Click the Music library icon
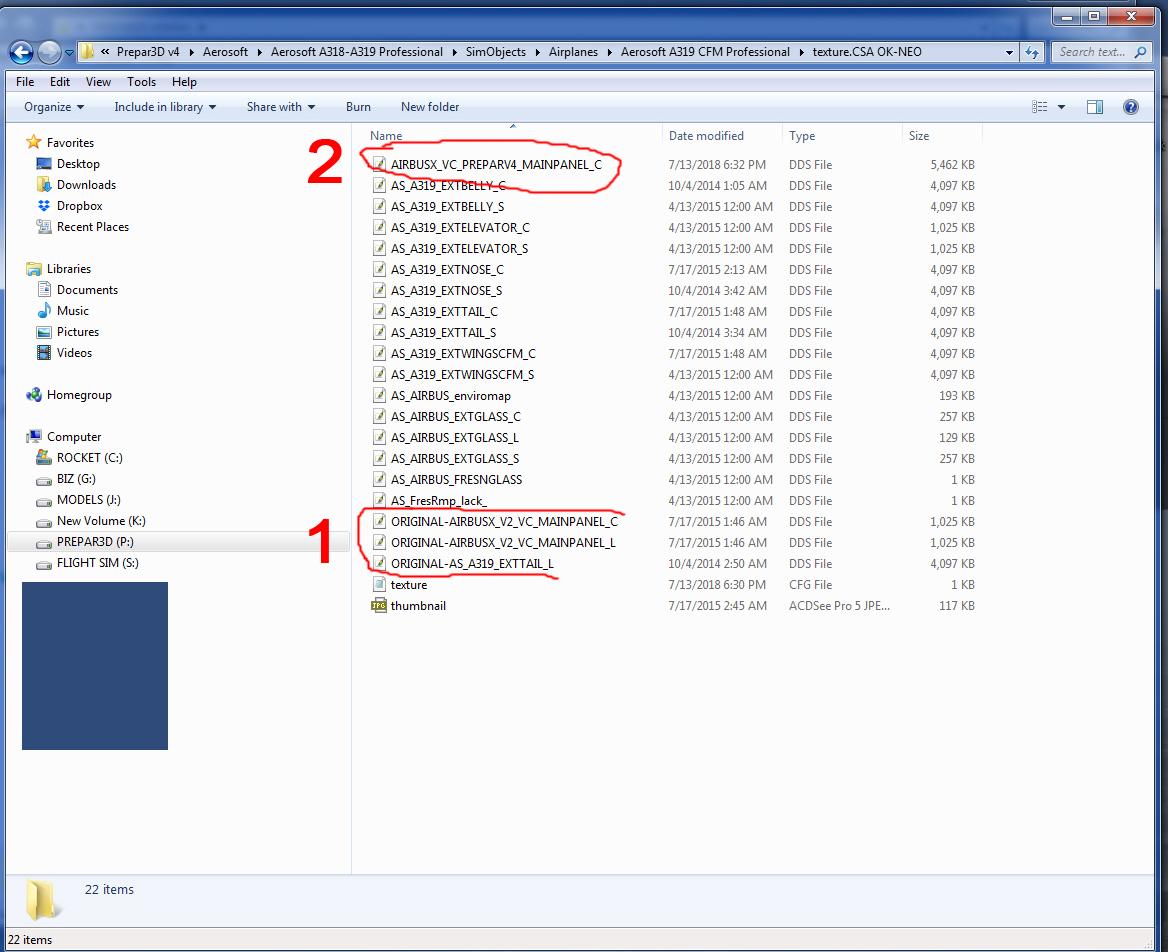 44,311
